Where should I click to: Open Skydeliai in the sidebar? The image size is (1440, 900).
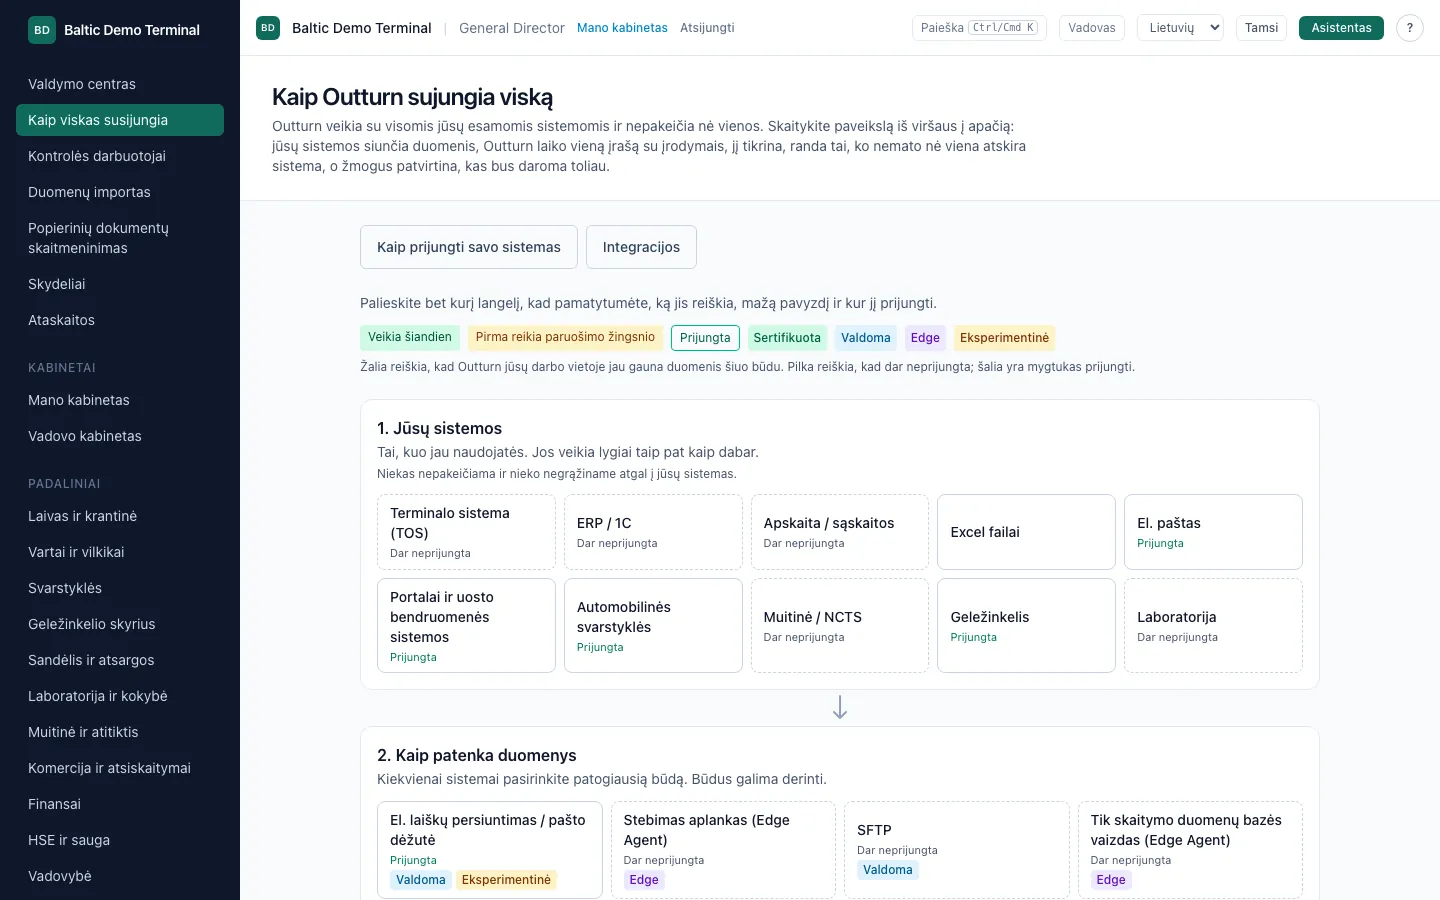tap(120, 284)
